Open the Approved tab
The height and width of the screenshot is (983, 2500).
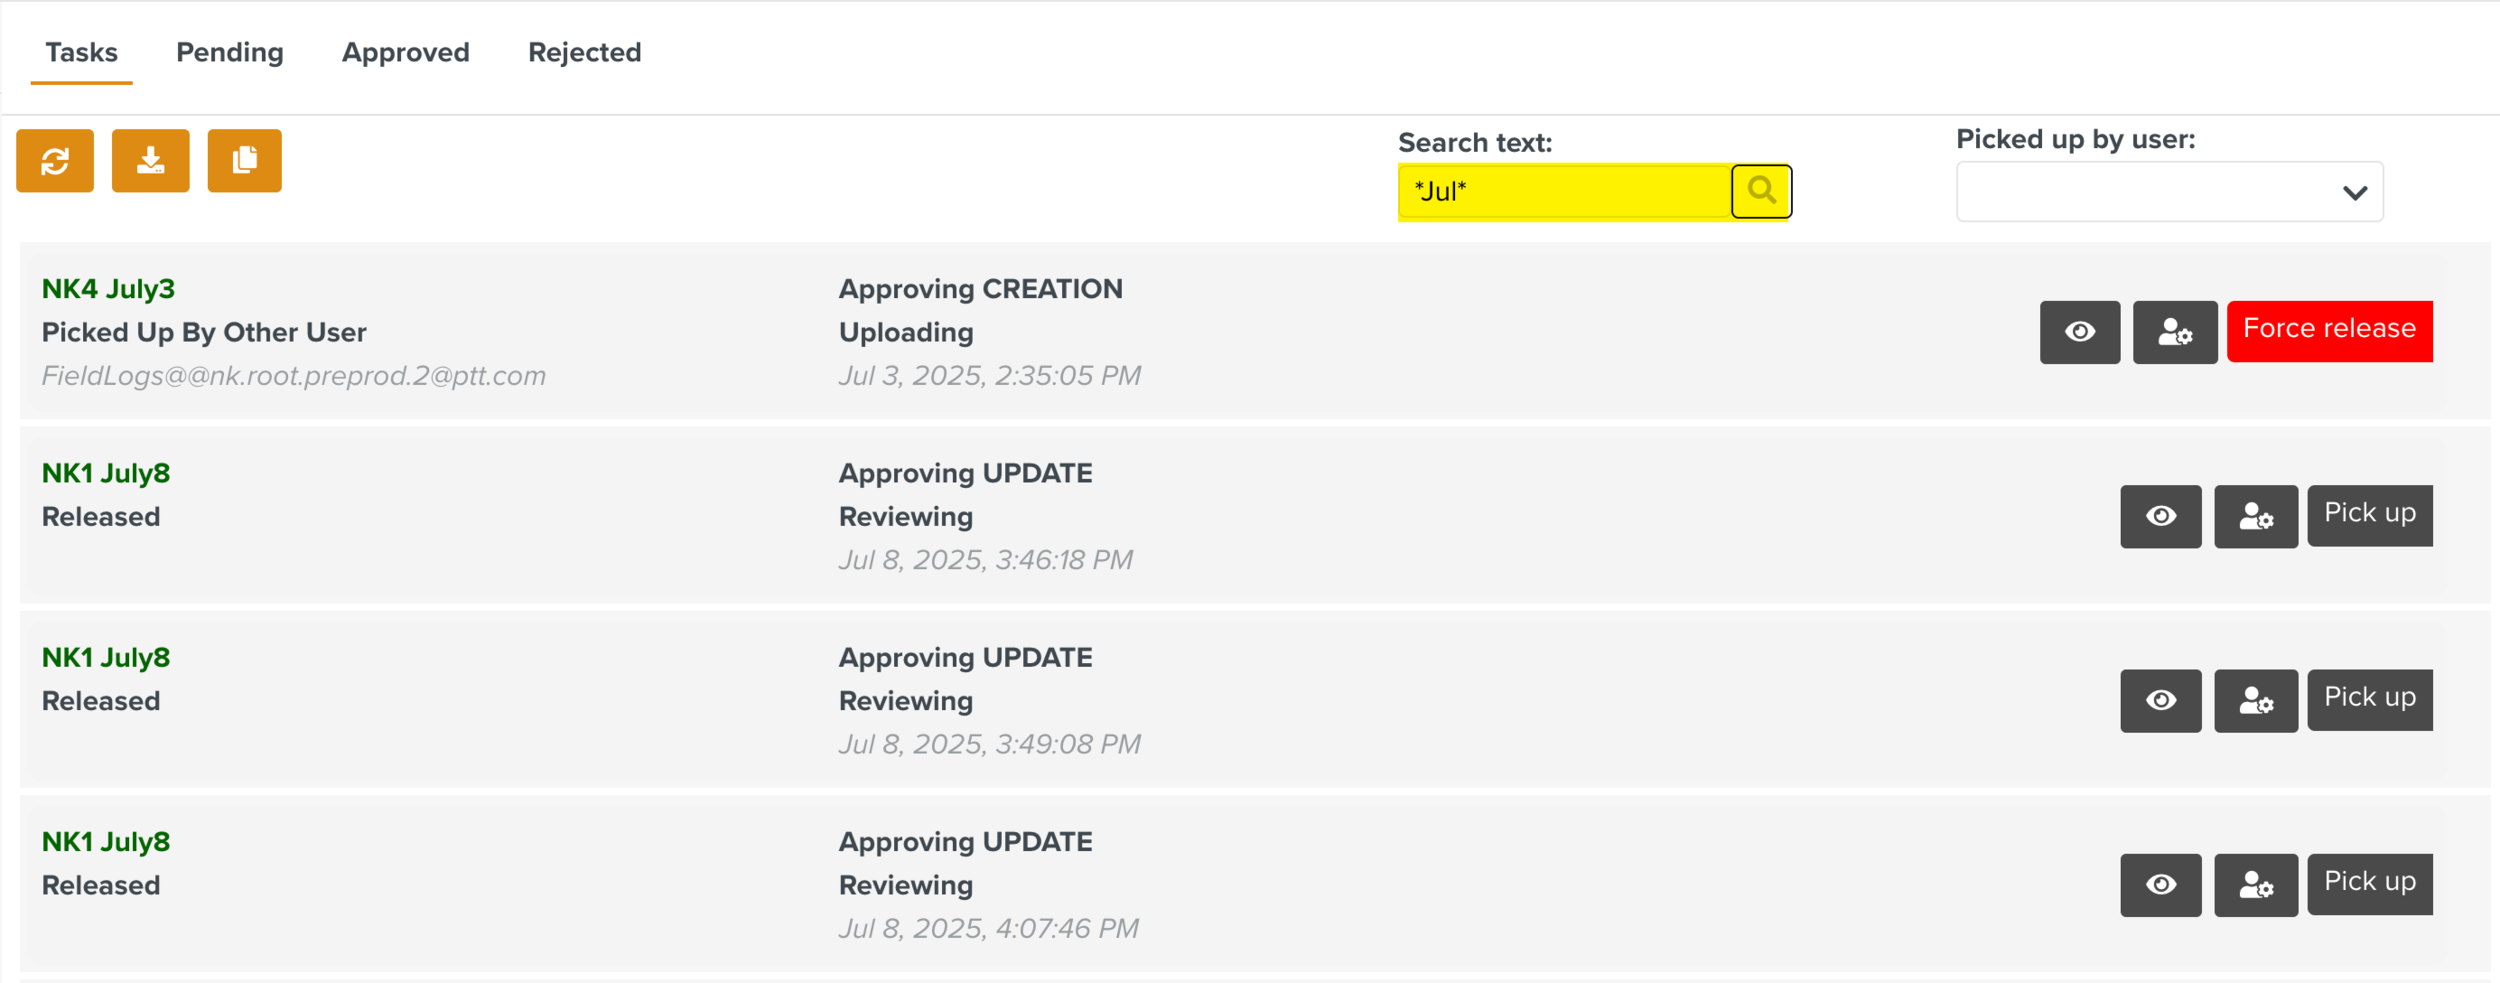[x=405, y=53]
